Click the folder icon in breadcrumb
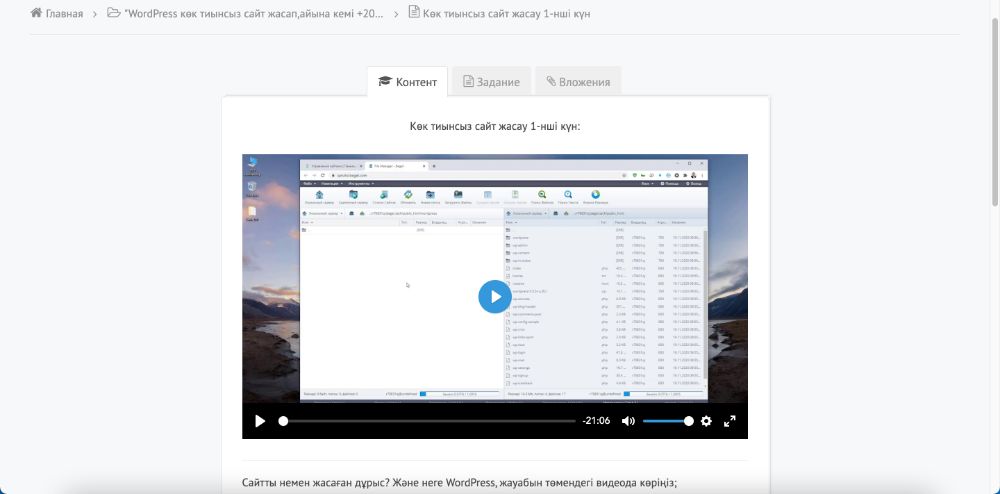This screenshot has height=494, width=1000. 114,13
